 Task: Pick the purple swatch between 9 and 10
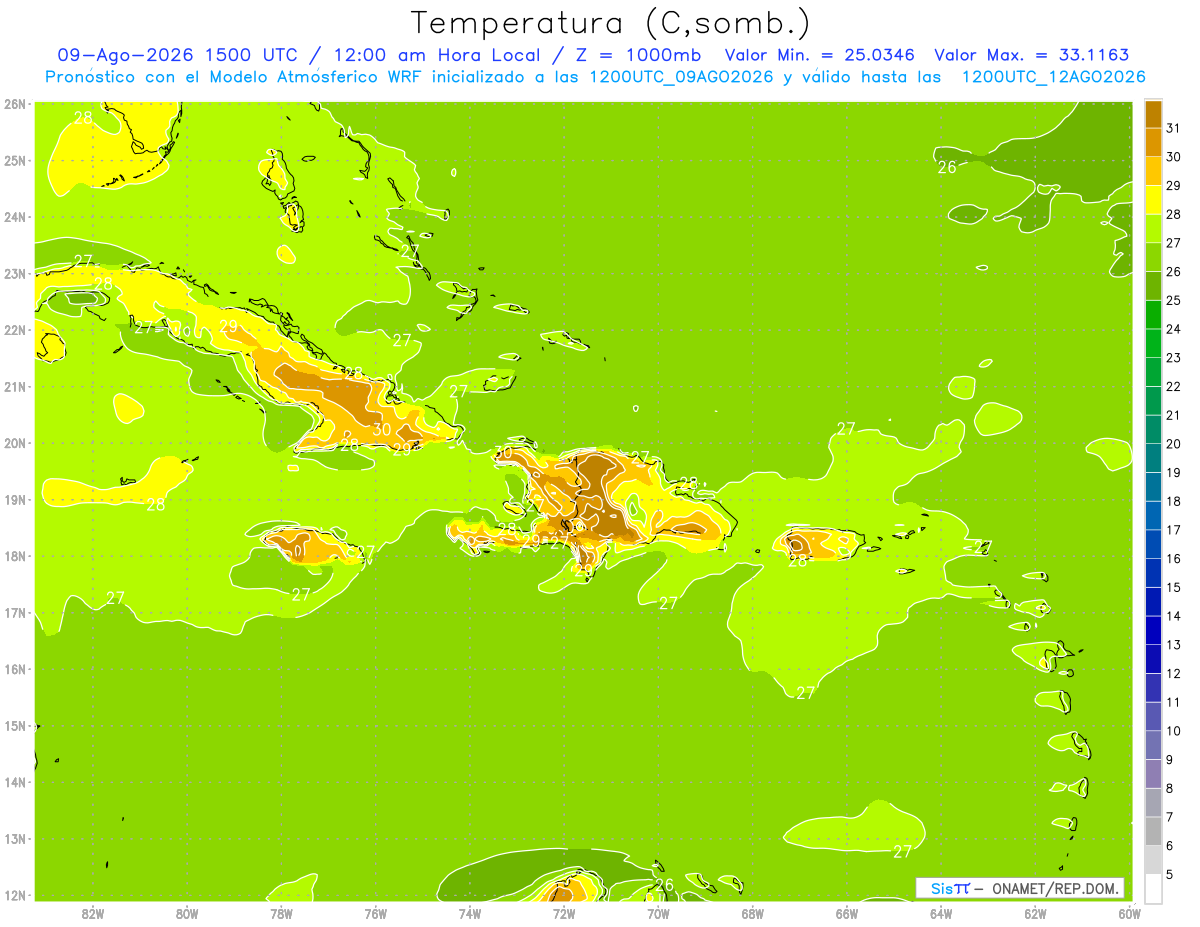[x=1153, y=745]
